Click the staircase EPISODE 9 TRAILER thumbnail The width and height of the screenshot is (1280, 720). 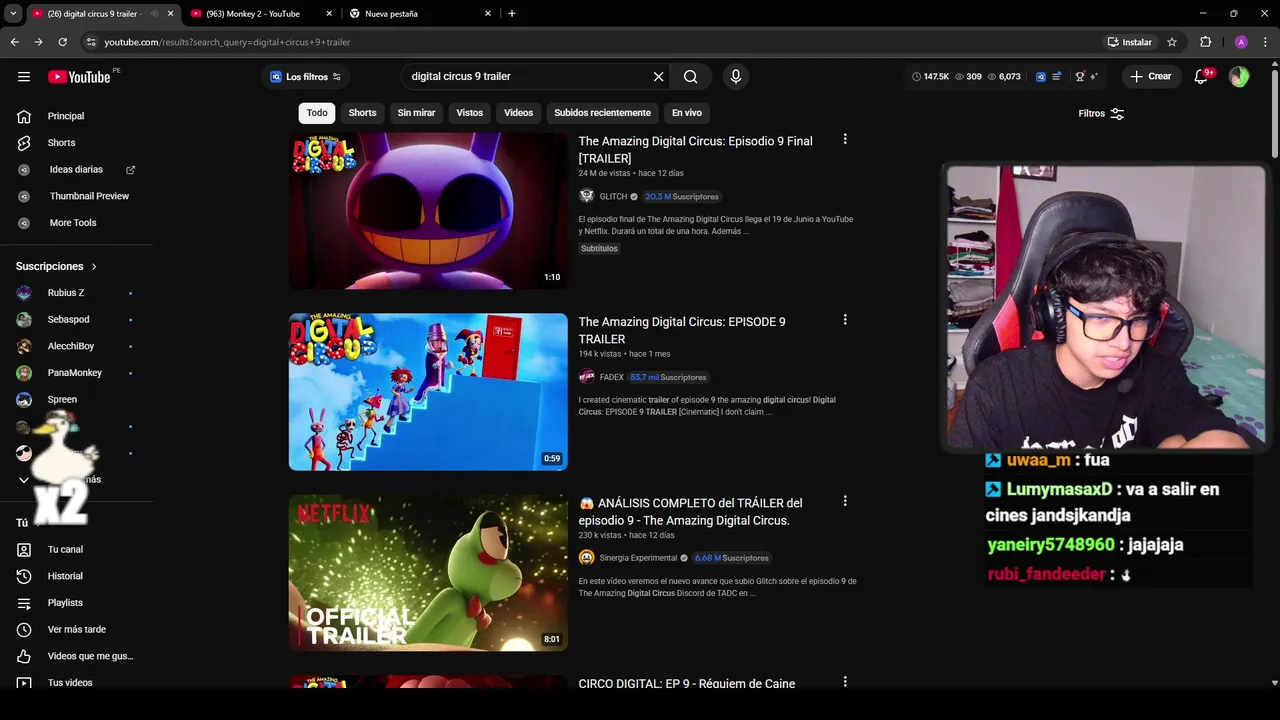[428, 392]
